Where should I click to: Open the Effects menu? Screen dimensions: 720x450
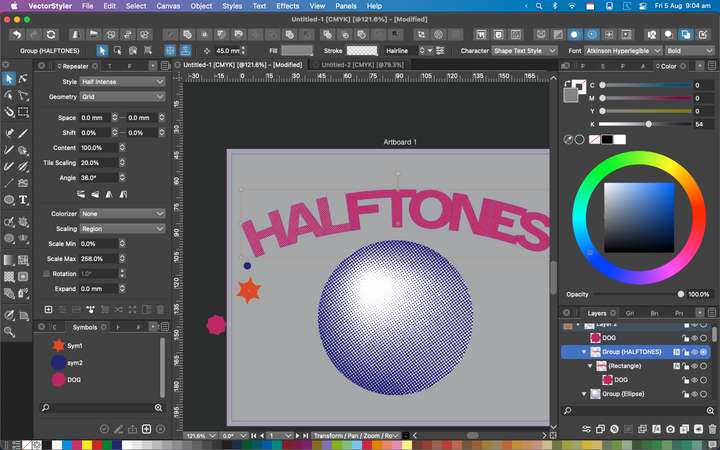coord(288,6)
